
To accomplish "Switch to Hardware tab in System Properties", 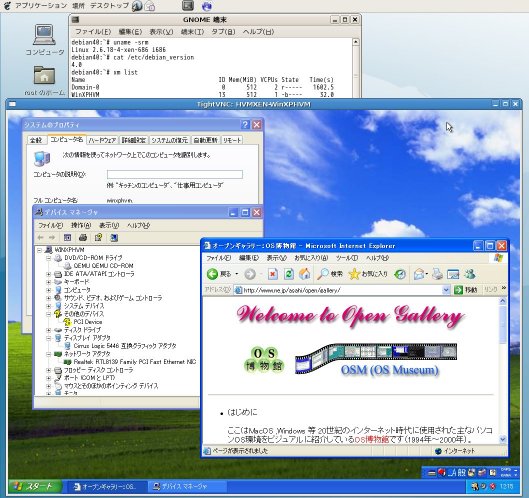I will (x=102, y=140).
